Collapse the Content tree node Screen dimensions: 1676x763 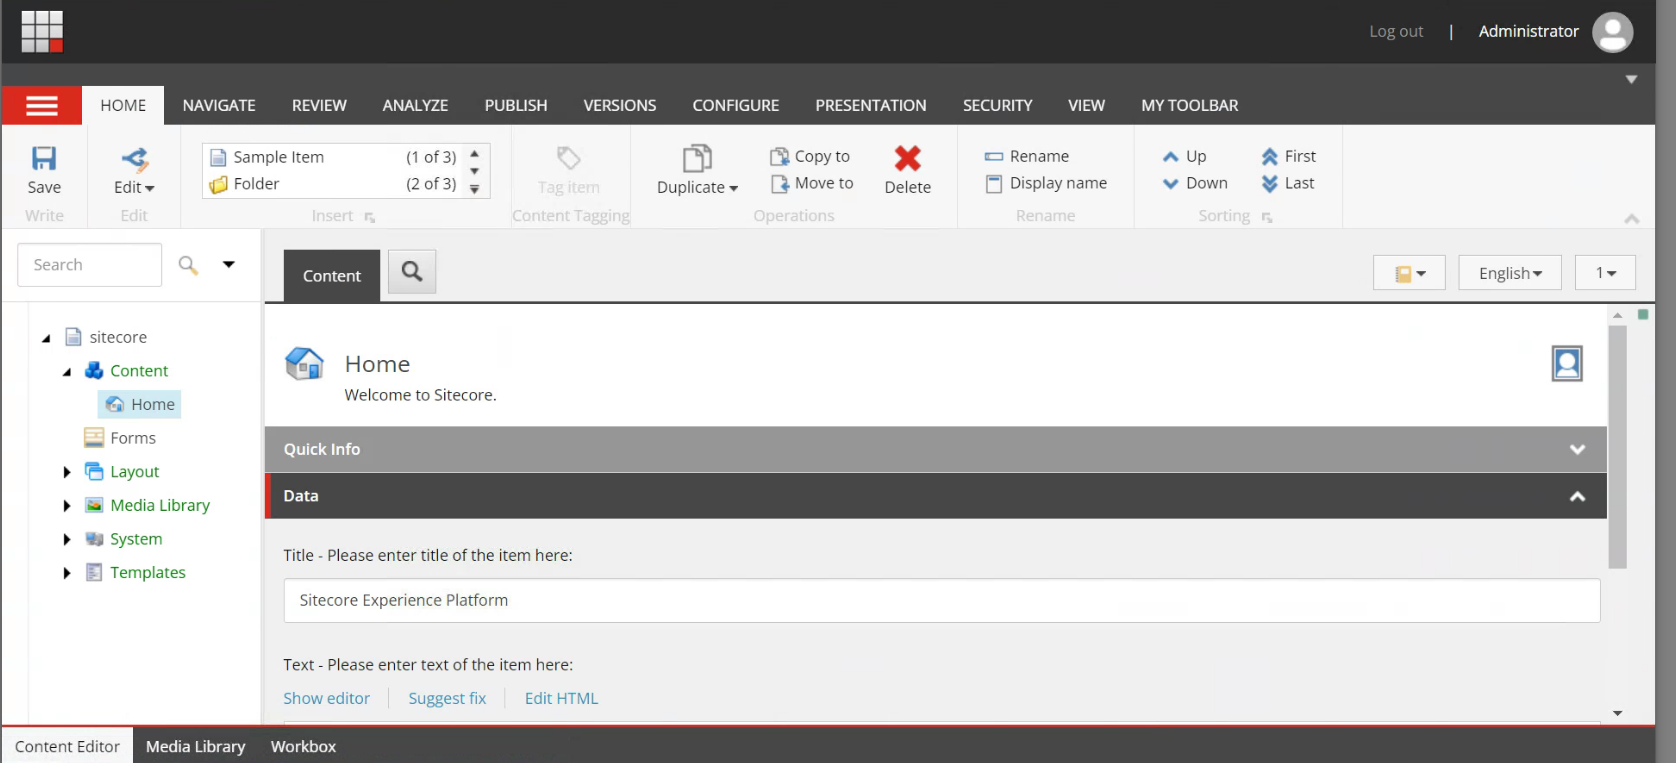67,372
